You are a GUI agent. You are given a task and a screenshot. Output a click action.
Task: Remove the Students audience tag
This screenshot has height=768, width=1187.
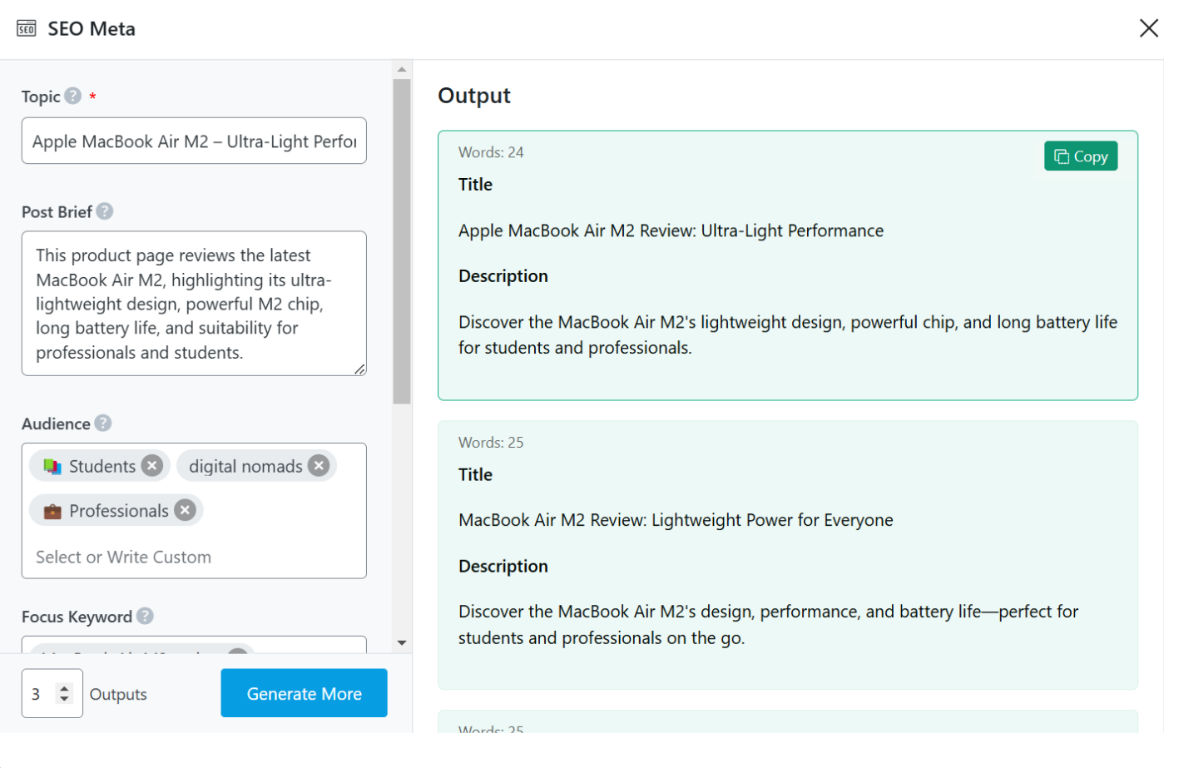152,466
